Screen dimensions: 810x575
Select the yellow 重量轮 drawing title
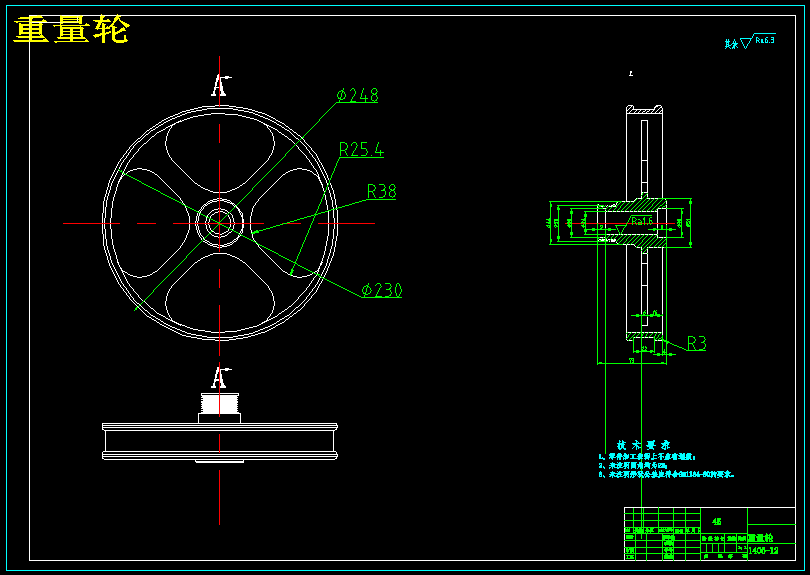point(71,30)
